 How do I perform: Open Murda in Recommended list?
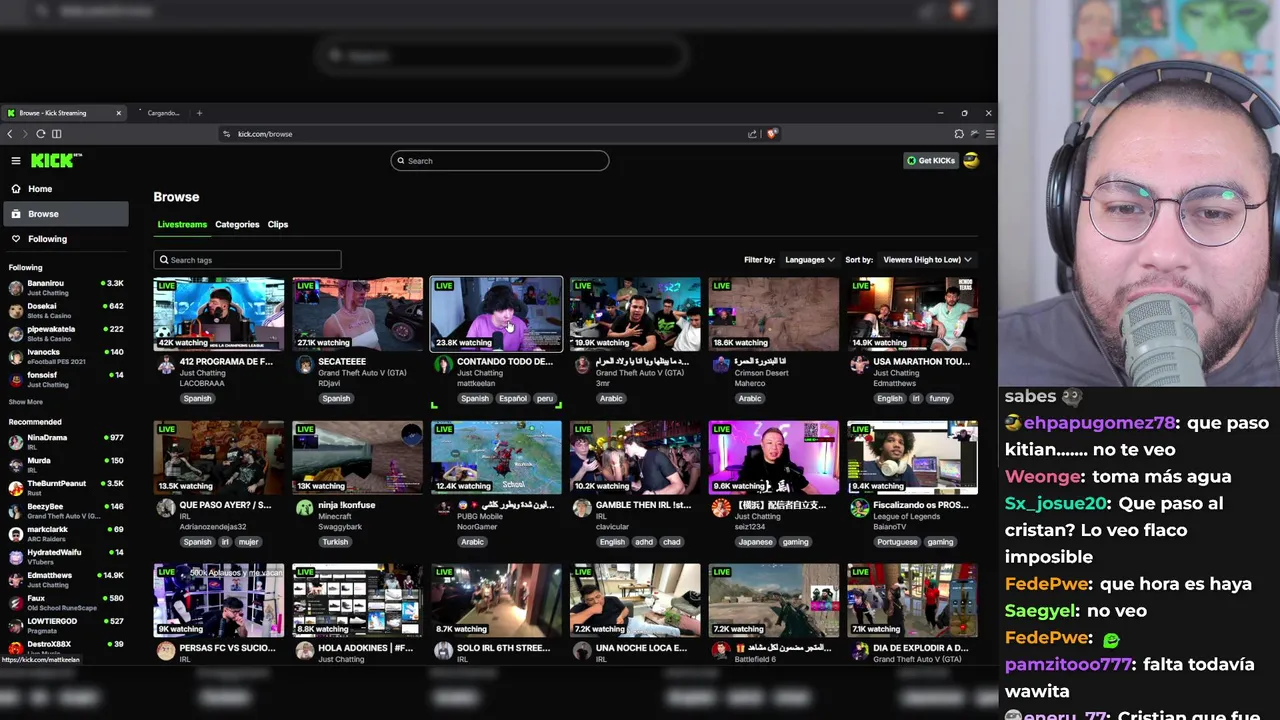pyautogui.click(x=66, y=465)
